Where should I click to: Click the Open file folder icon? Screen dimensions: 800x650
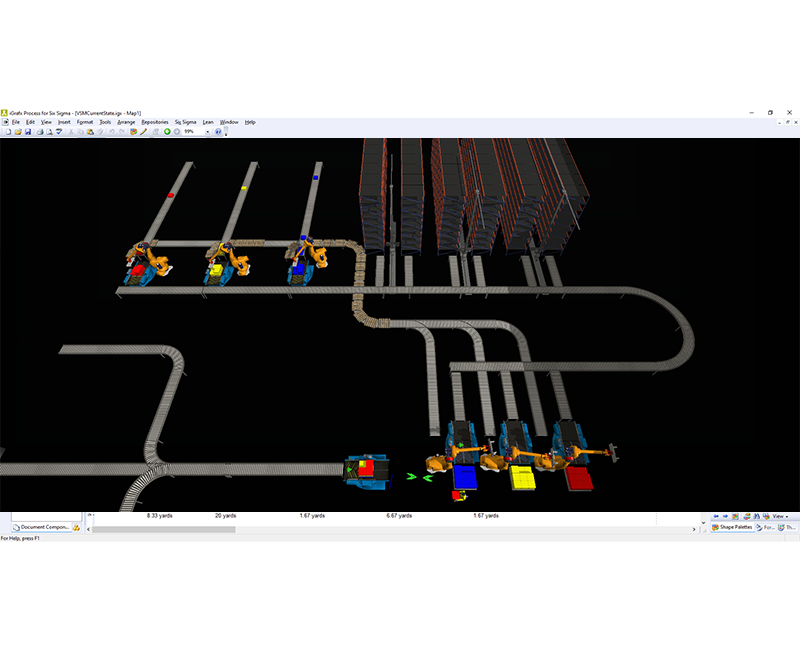[x=17, y=131]
